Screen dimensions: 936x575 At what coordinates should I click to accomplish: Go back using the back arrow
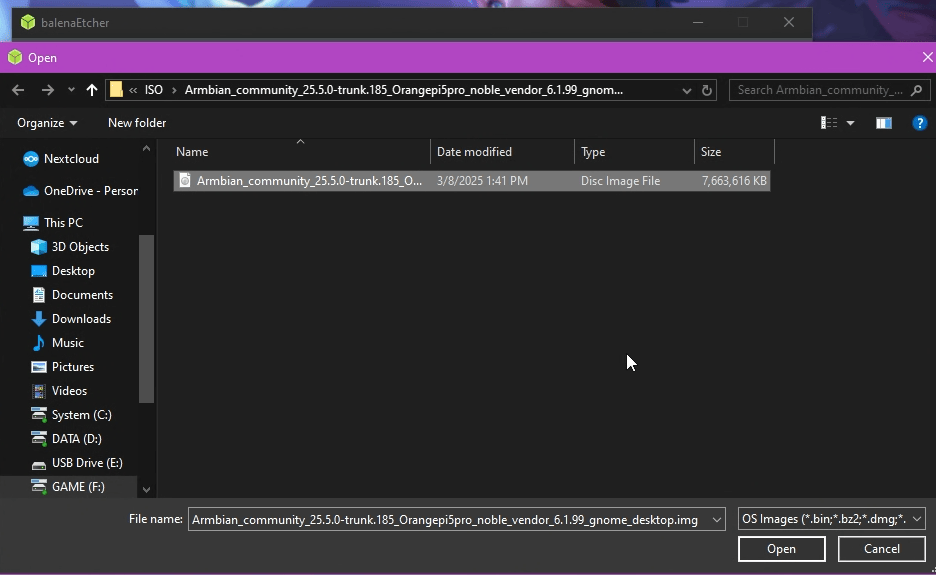pos(18,90)
